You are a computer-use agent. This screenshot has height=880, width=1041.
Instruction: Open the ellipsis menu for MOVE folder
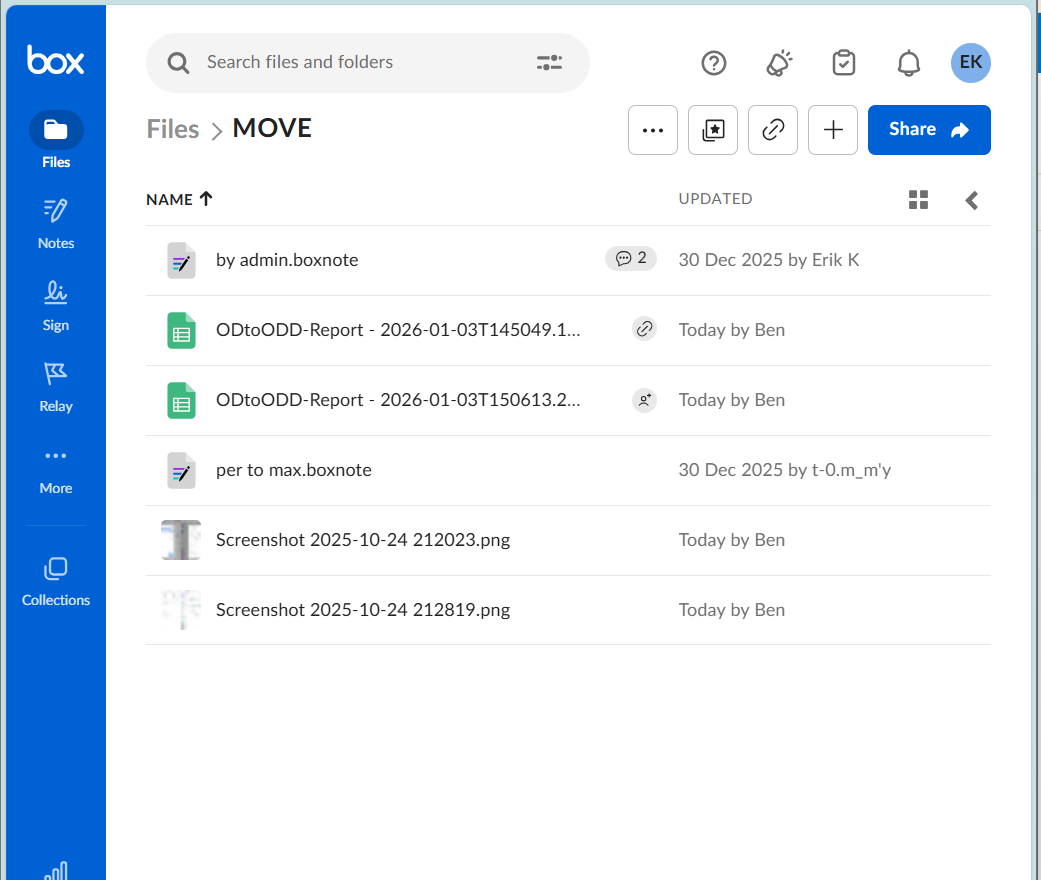(652, 130)
